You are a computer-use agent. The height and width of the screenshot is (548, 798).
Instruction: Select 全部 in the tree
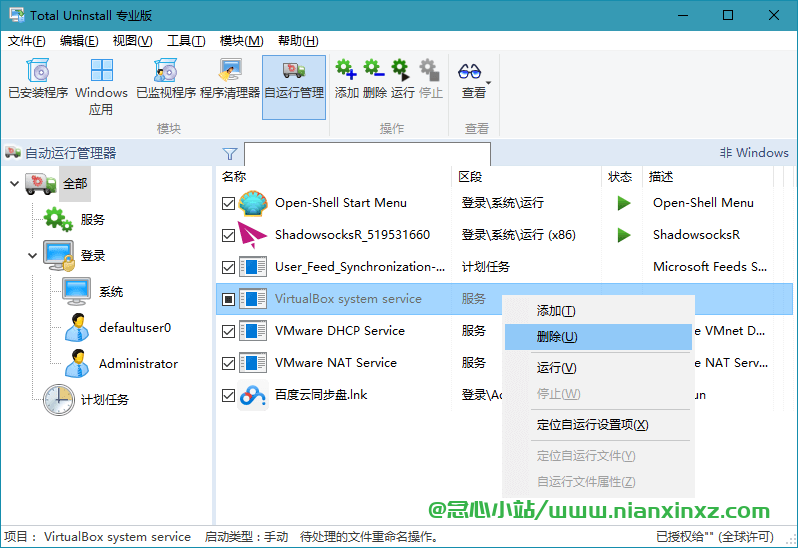pyautogui.click(x=75, y=184)
